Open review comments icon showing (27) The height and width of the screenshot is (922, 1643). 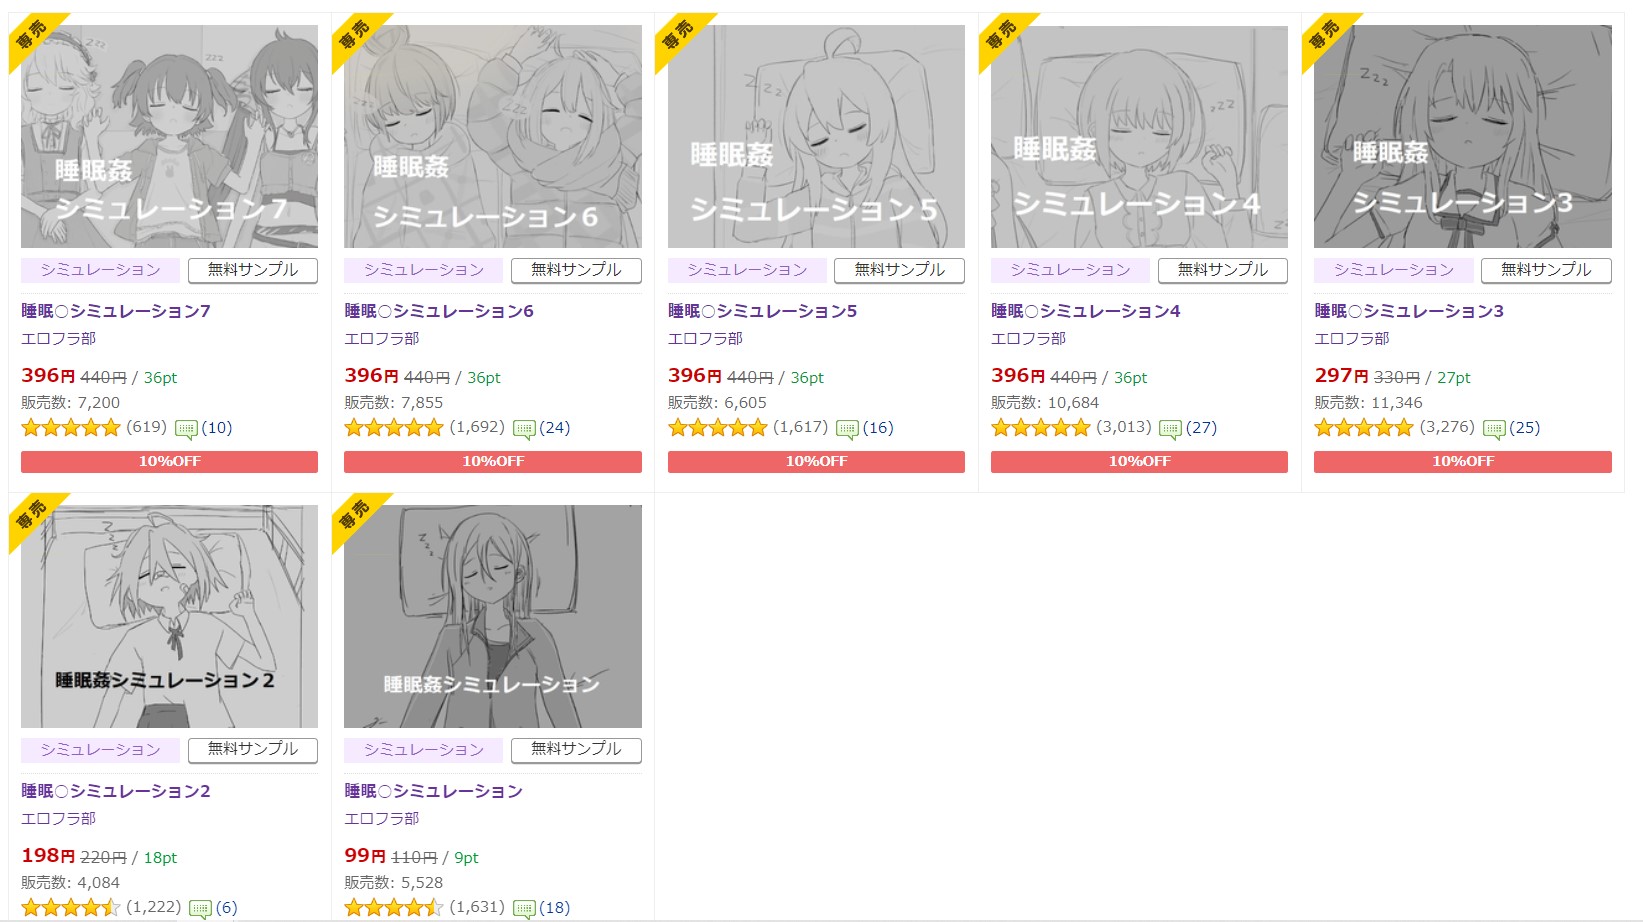[x=1170, y=429]
